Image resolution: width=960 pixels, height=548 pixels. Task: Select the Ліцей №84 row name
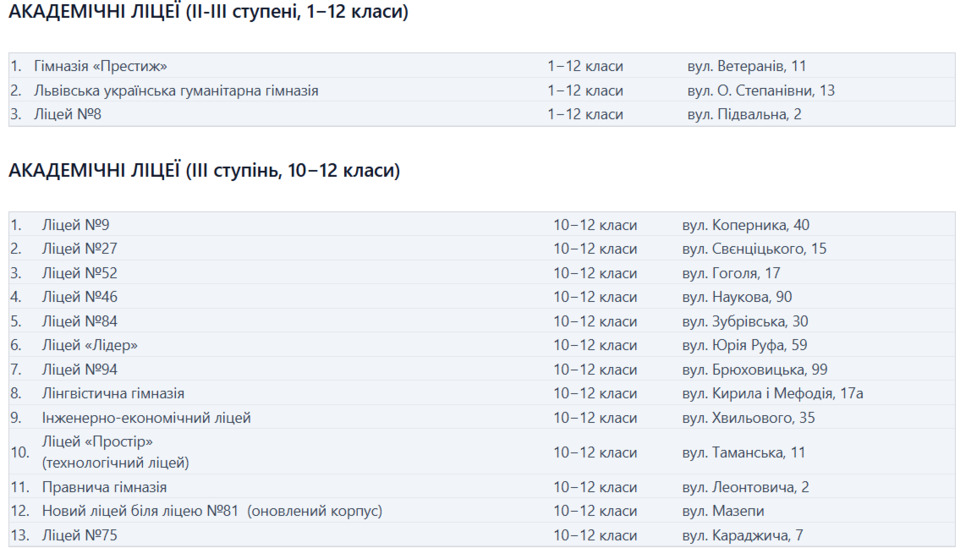(x=80, y=321)
